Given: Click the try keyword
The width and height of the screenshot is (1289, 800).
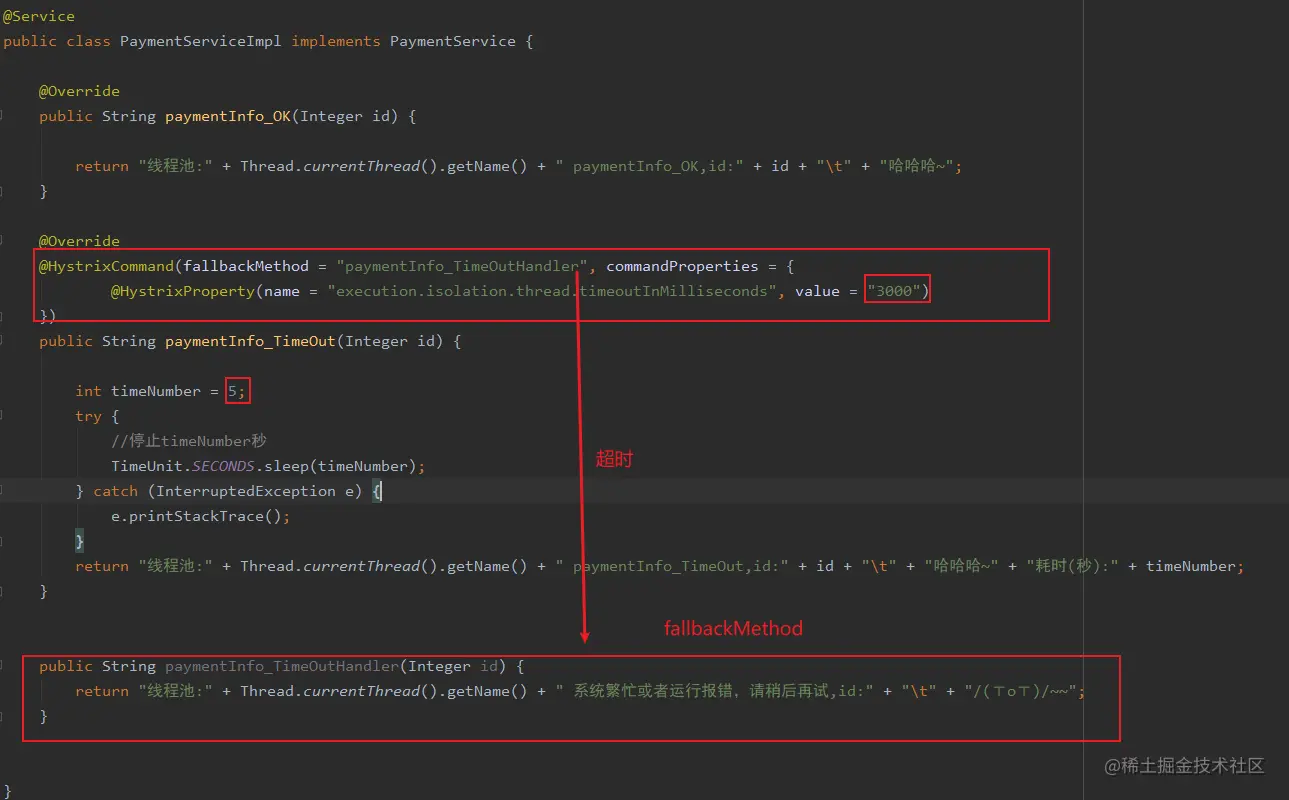Looking at the screenshot, I should click(x=88, y=416).
